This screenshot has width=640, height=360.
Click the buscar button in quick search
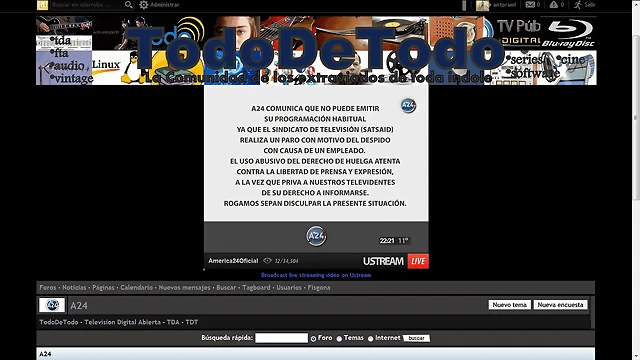click(416, 338)
